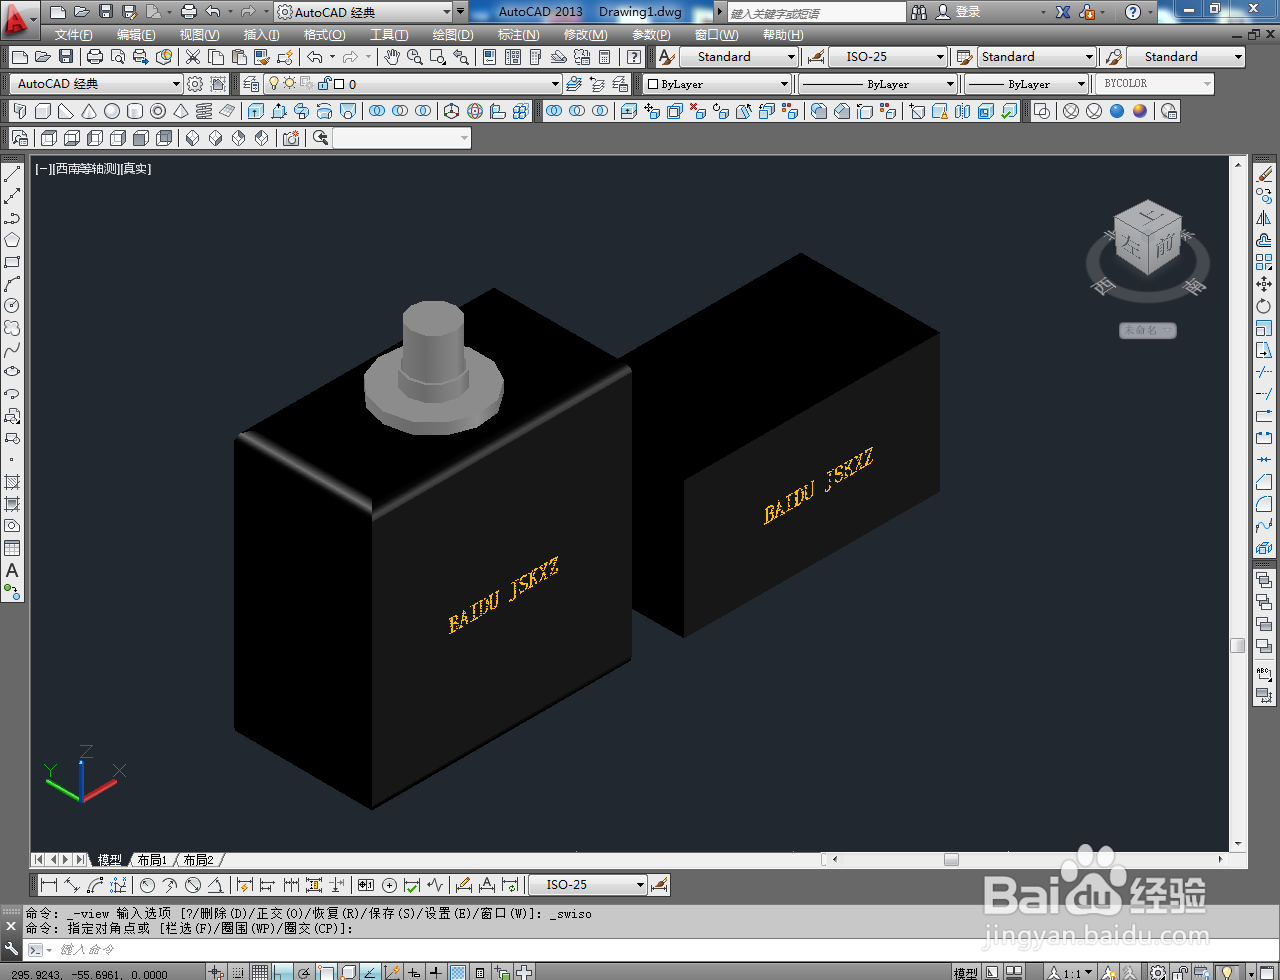
Task: Toggle layer freeze sun icon in layer dropdown
Action: tap(289, 84)
